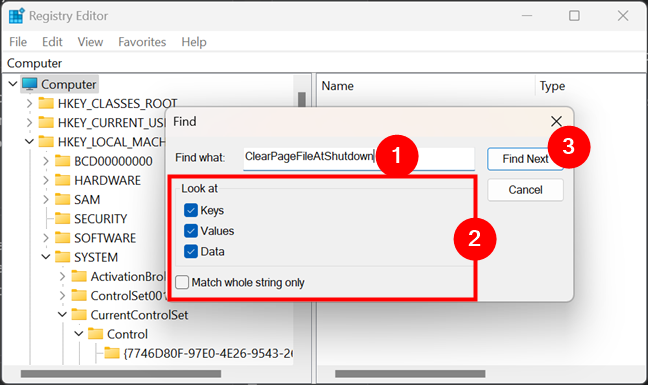Click the values pane horizontal scrollbar
The height and width of the screenshot is (385, 648).
click(410, 374)
